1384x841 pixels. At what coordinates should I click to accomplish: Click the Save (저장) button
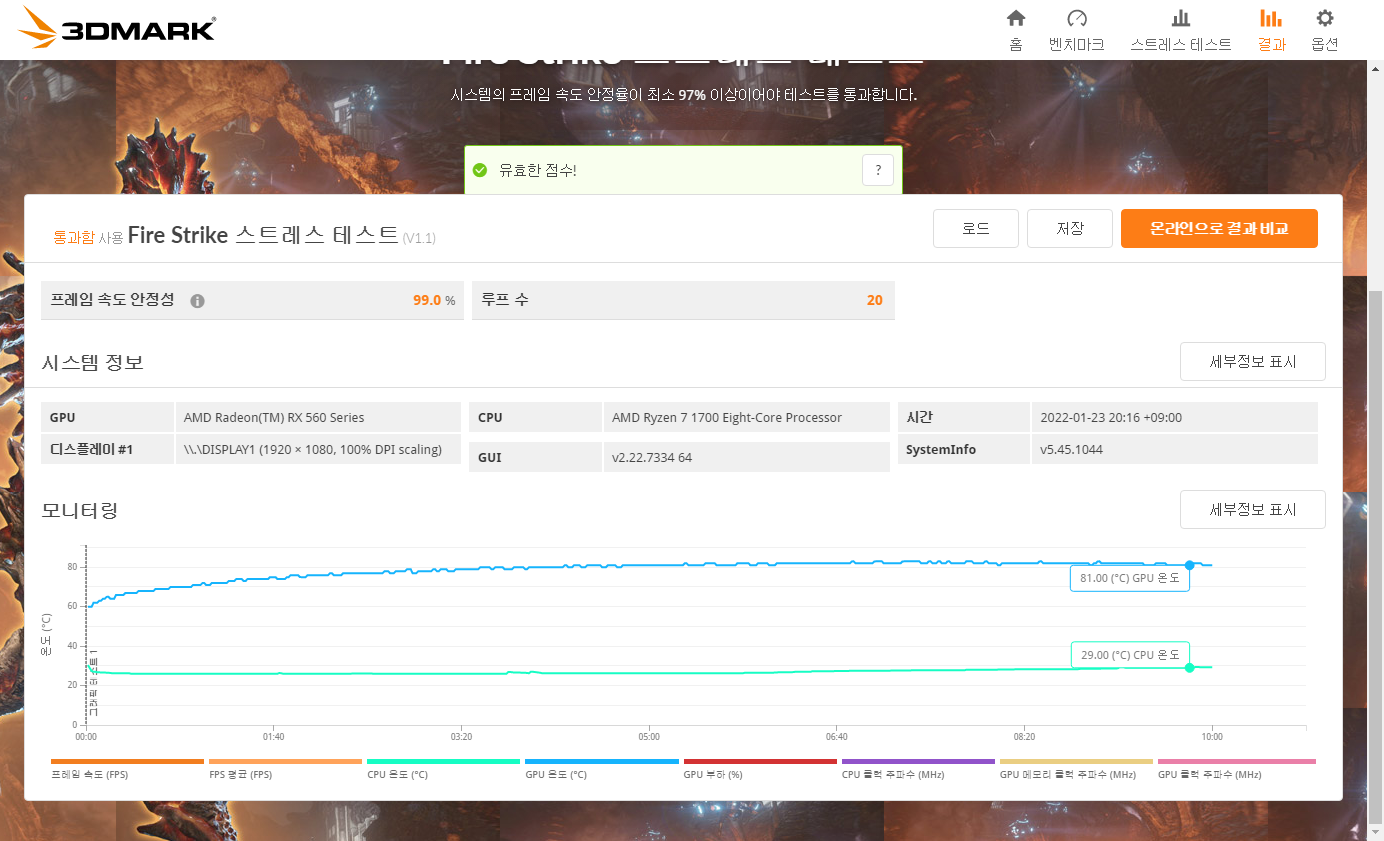coord(1070,228)
